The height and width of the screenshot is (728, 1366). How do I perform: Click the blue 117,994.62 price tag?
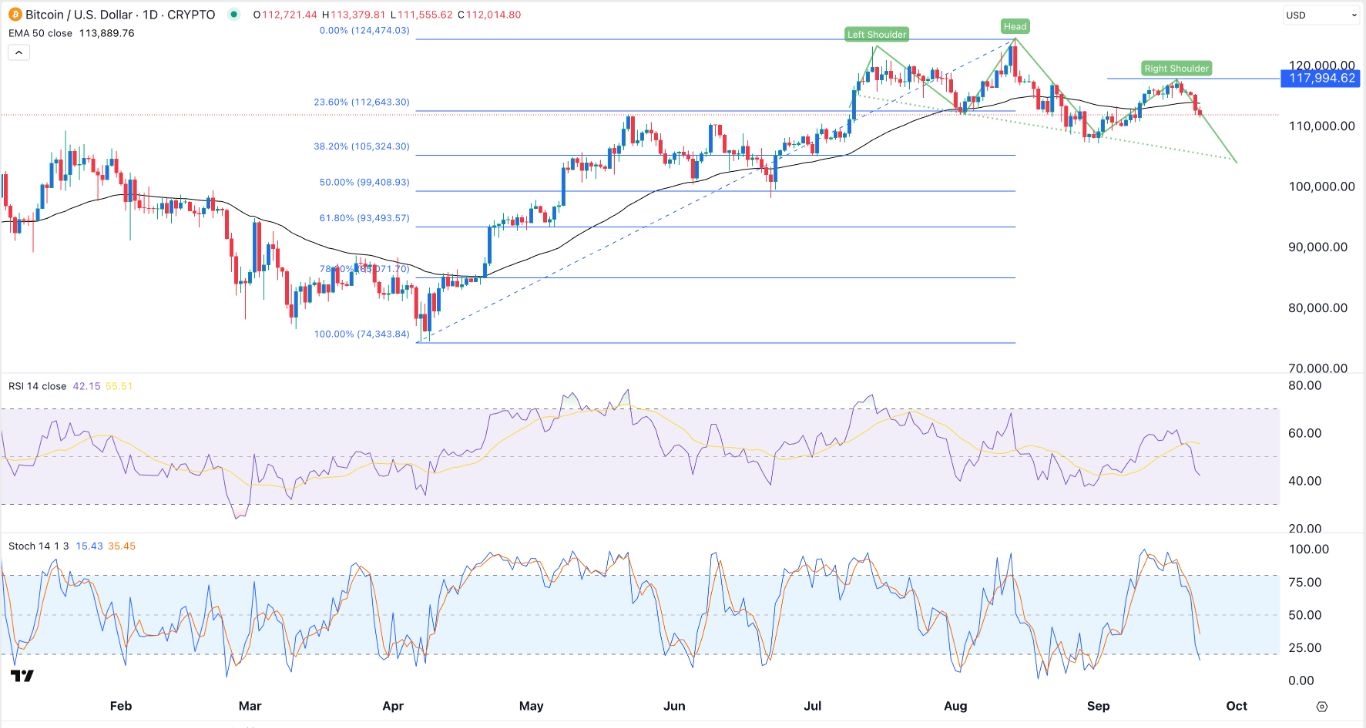1318,77
